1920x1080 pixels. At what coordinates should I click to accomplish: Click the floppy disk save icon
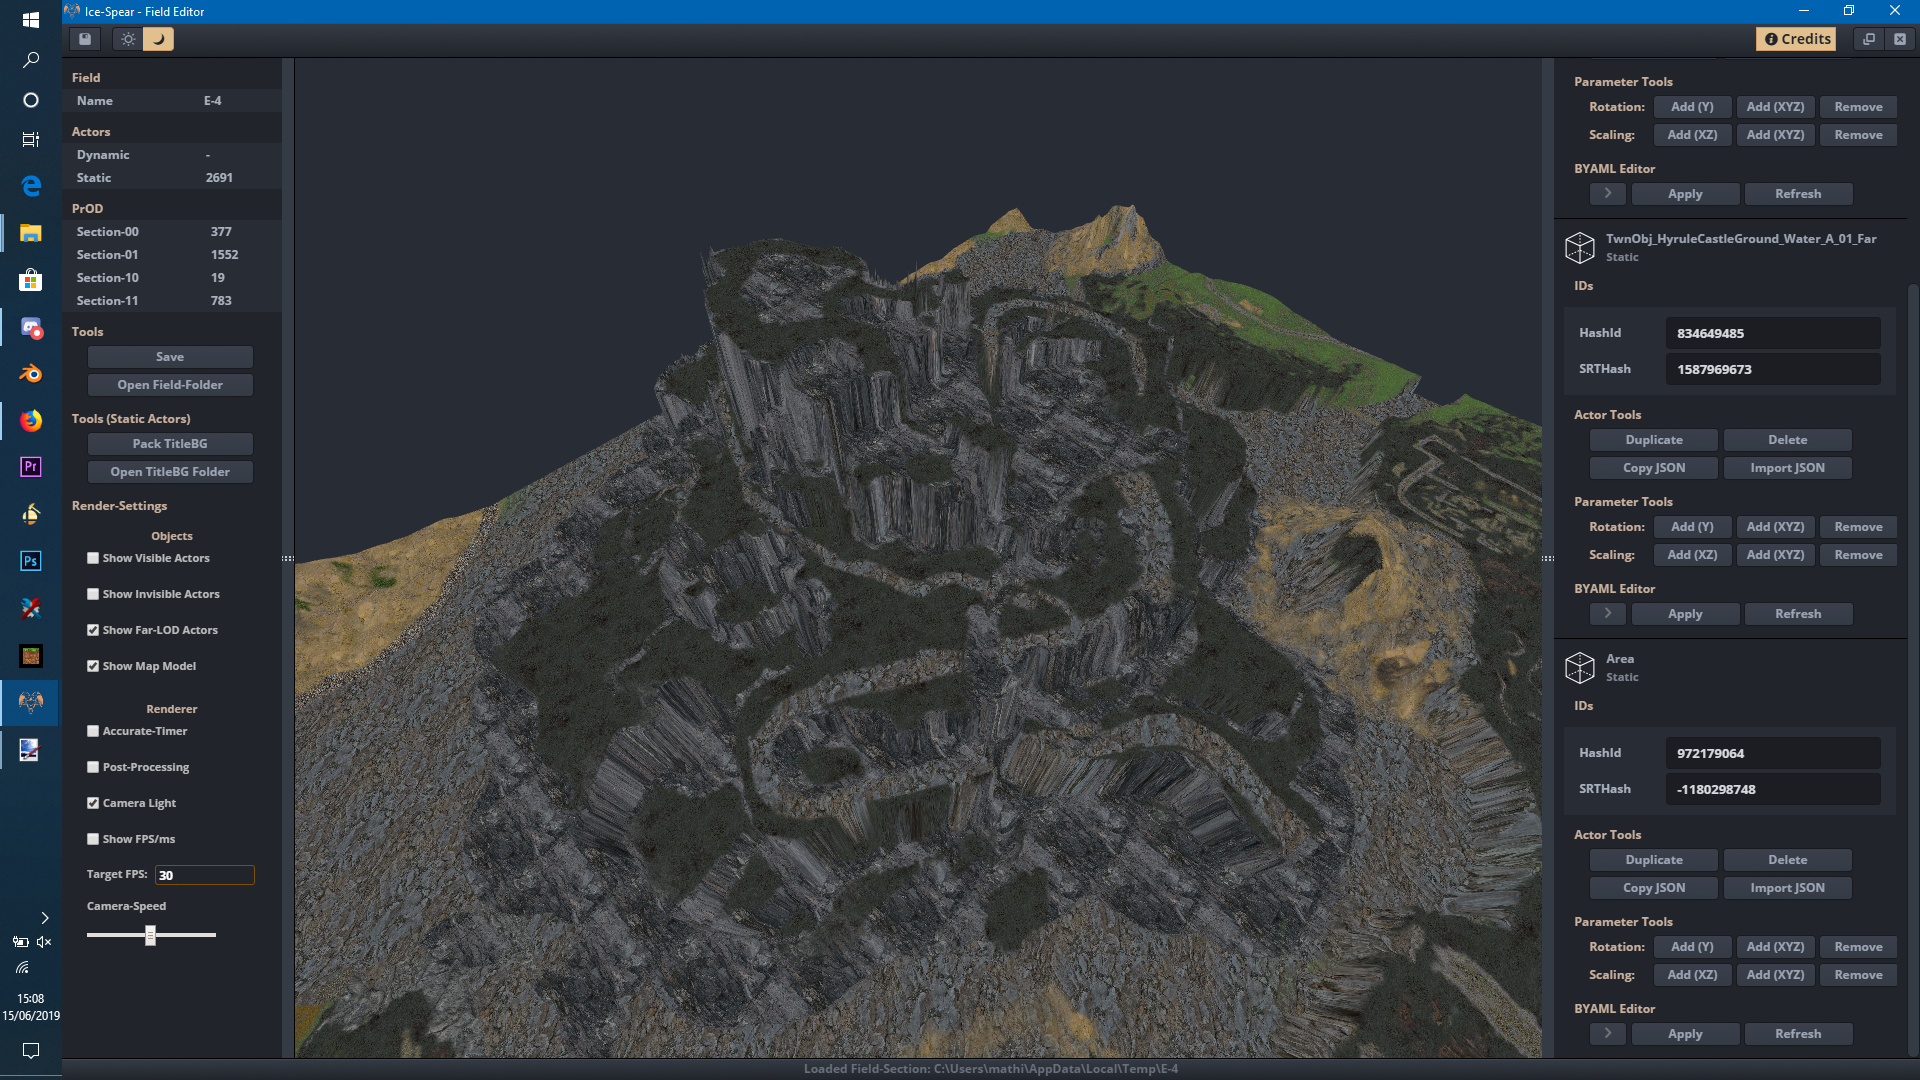point(85,39)
